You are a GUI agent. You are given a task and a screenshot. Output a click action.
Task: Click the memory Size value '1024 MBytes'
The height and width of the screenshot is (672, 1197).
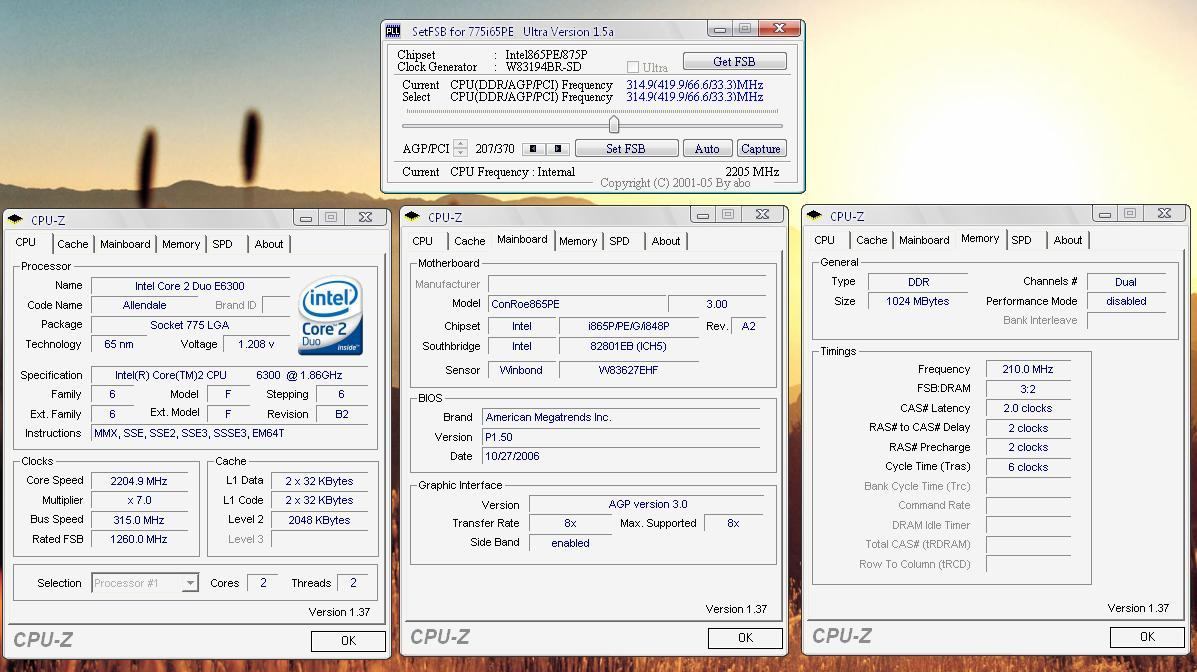(x=918, y=302)
